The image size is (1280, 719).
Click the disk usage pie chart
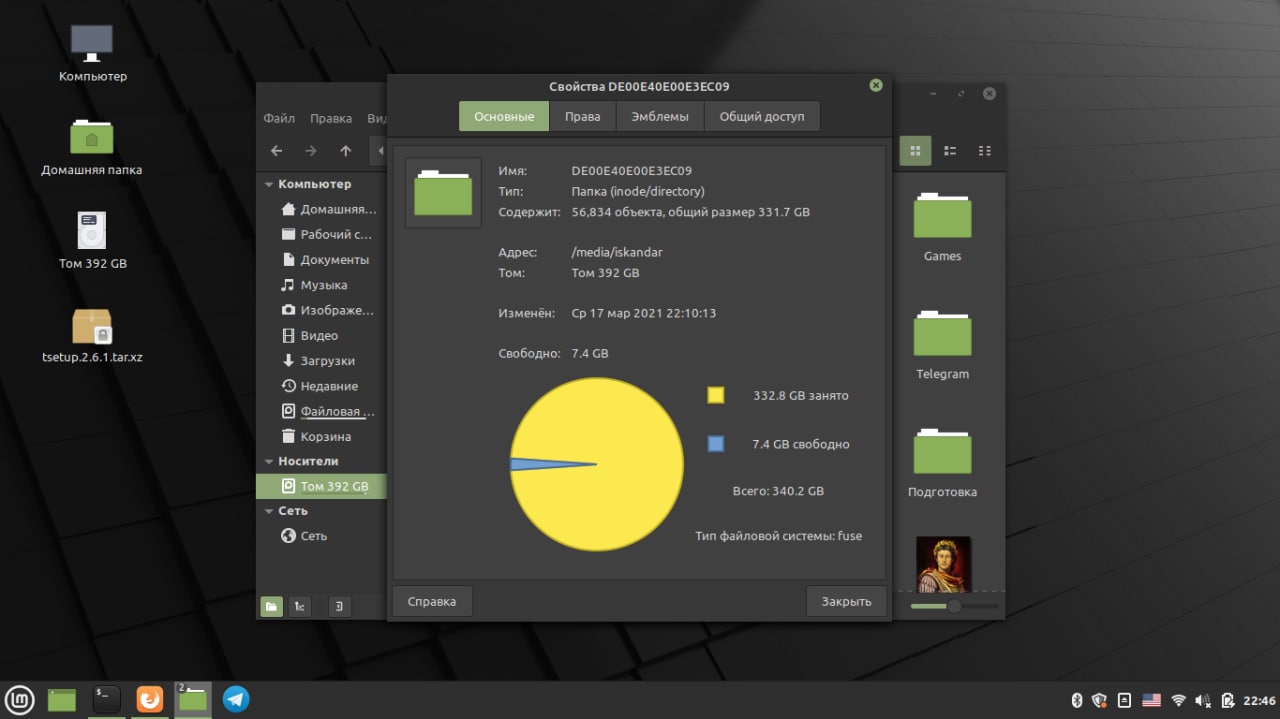pyautogui.click(x=597, y=464)
